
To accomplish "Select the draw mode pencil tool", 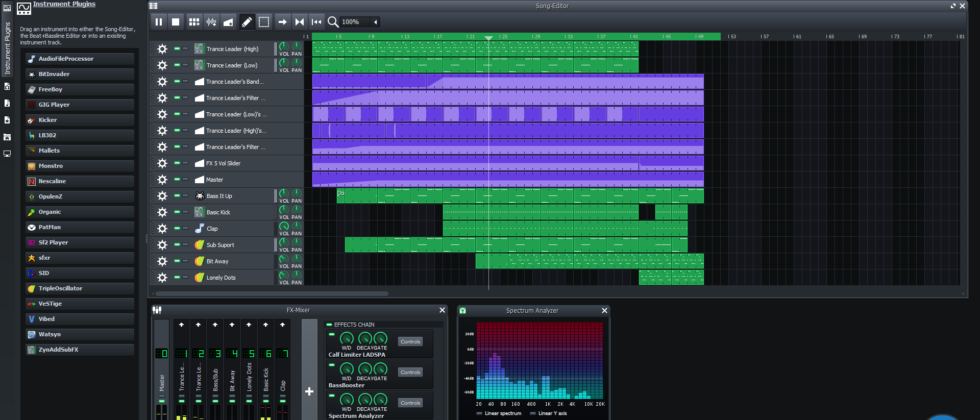I will click(x=246, y=21).
